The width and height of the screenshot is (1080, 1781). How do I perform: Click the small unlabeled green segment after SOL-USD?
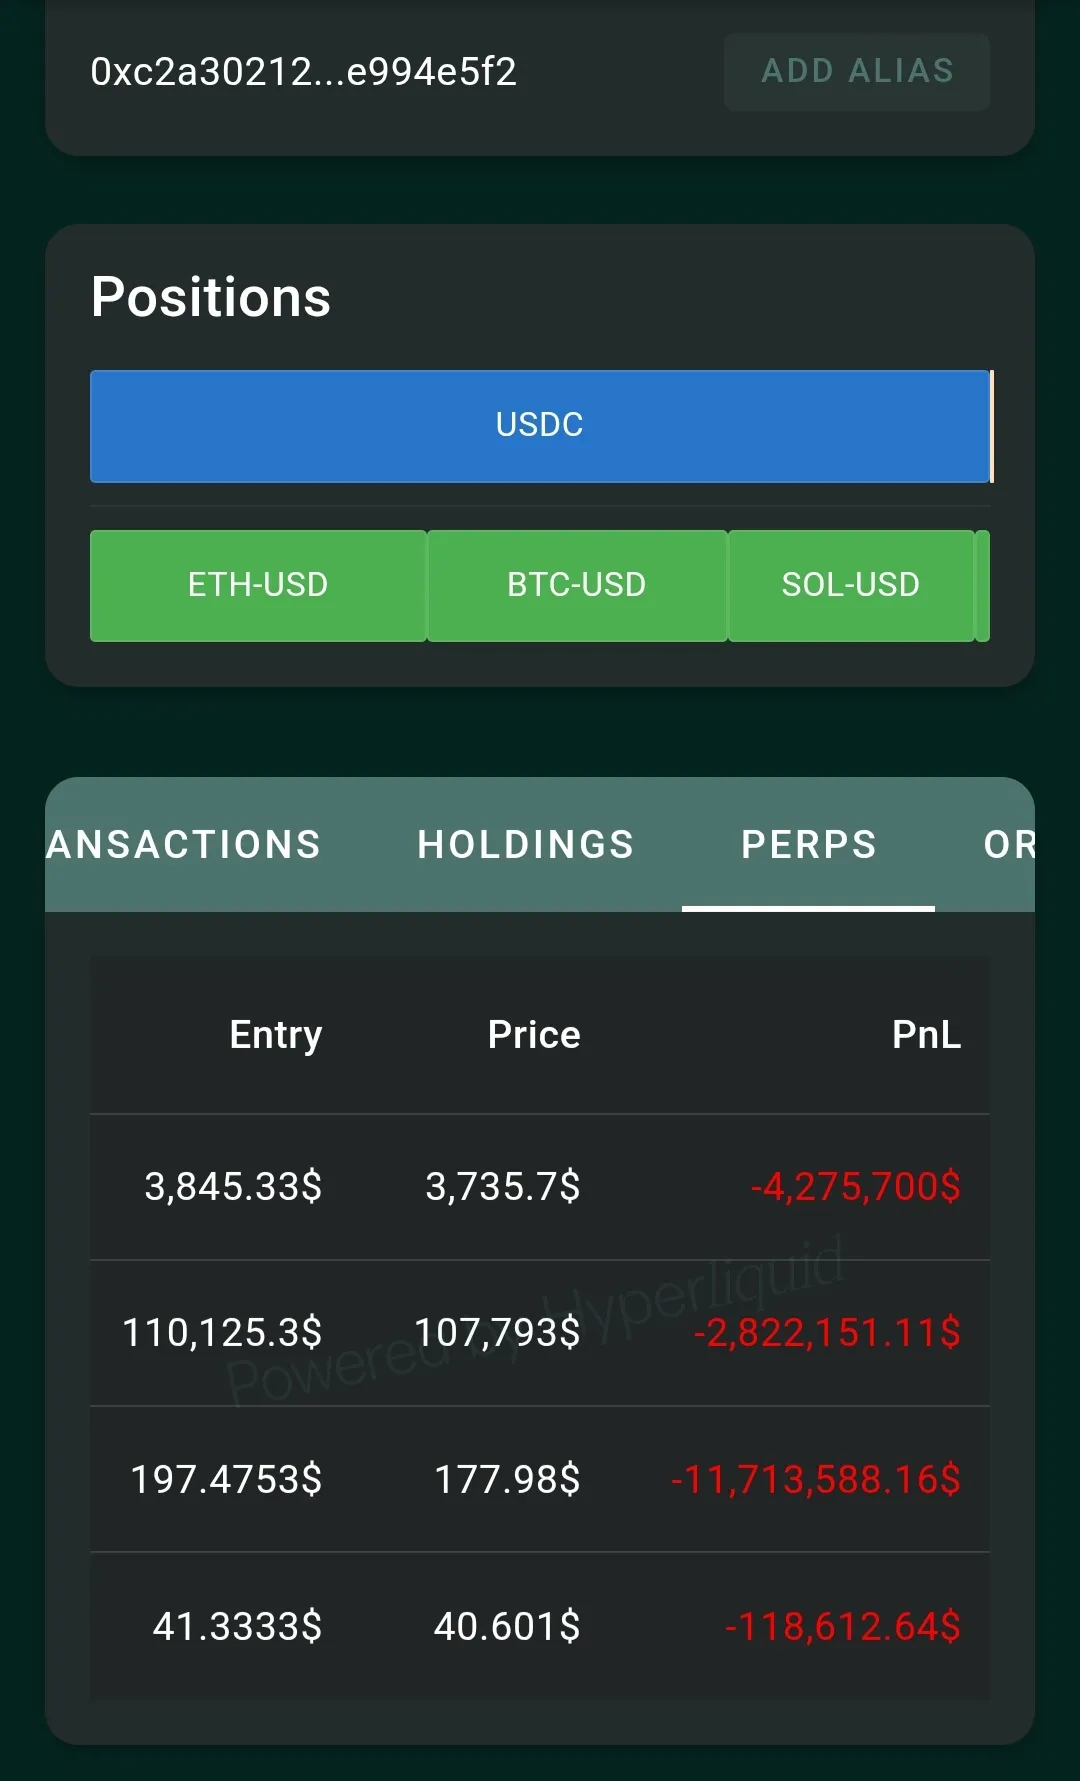pyautogui.click(x=982, y=585)
